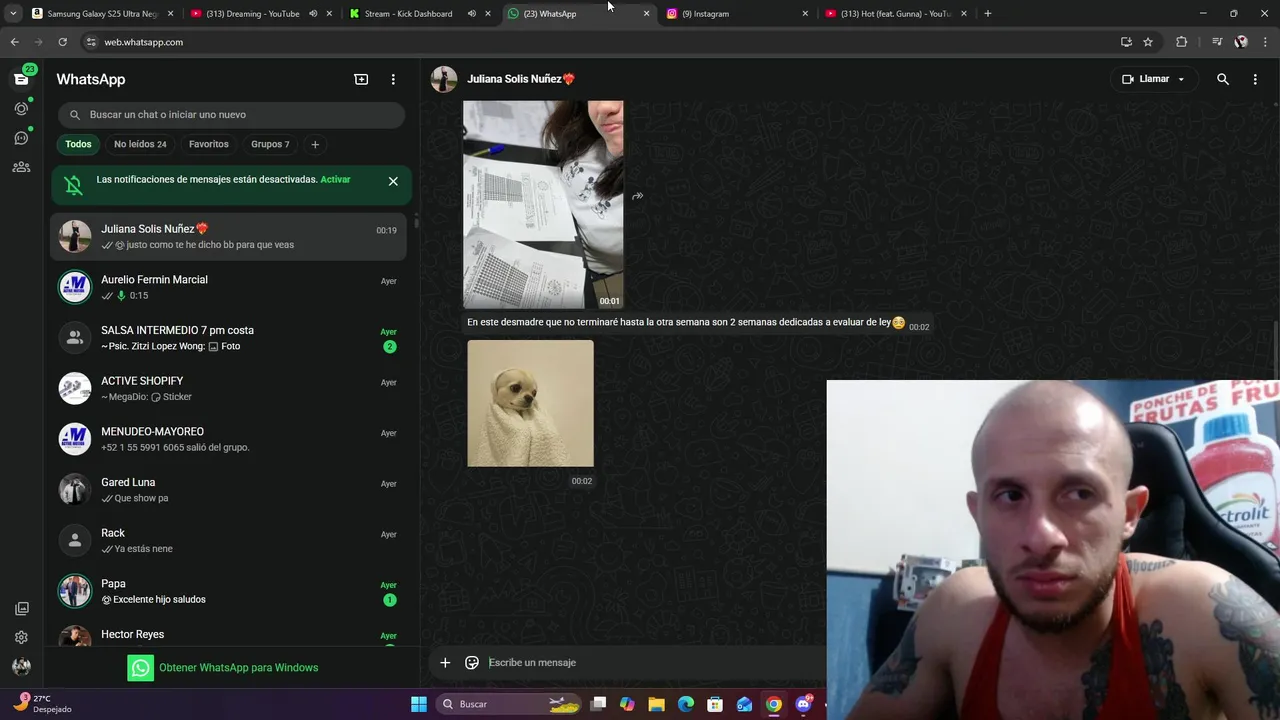Screen dimensions: 1280x720
Task: Select the Grupos 7 filter
Action: tap(270, 144)
